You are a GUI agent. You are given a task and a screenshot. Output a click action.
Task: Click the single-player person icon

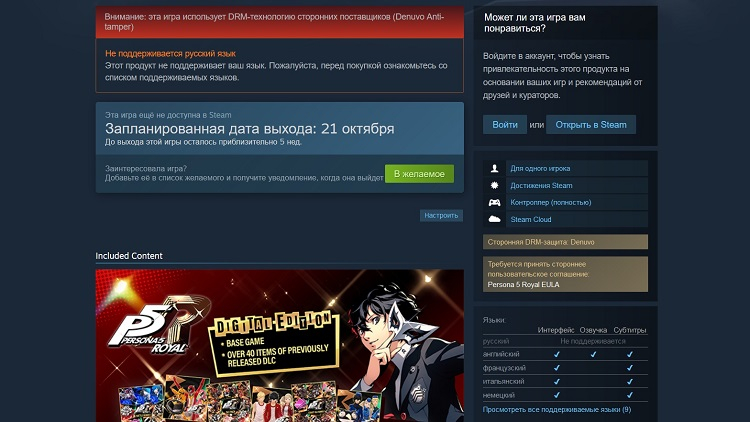click(x=494, y=168)
